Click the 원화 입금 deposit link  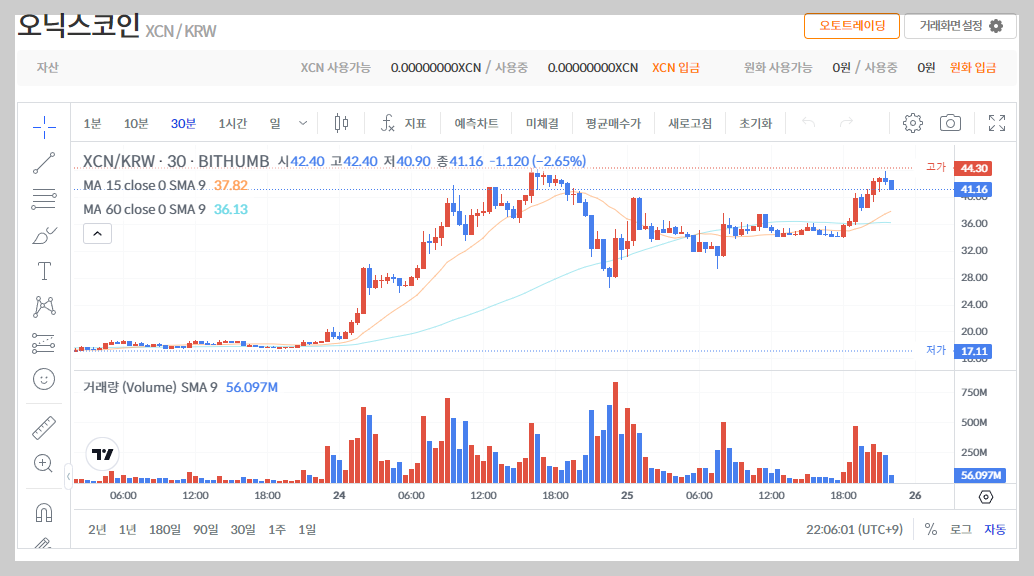tap(973, 67)
